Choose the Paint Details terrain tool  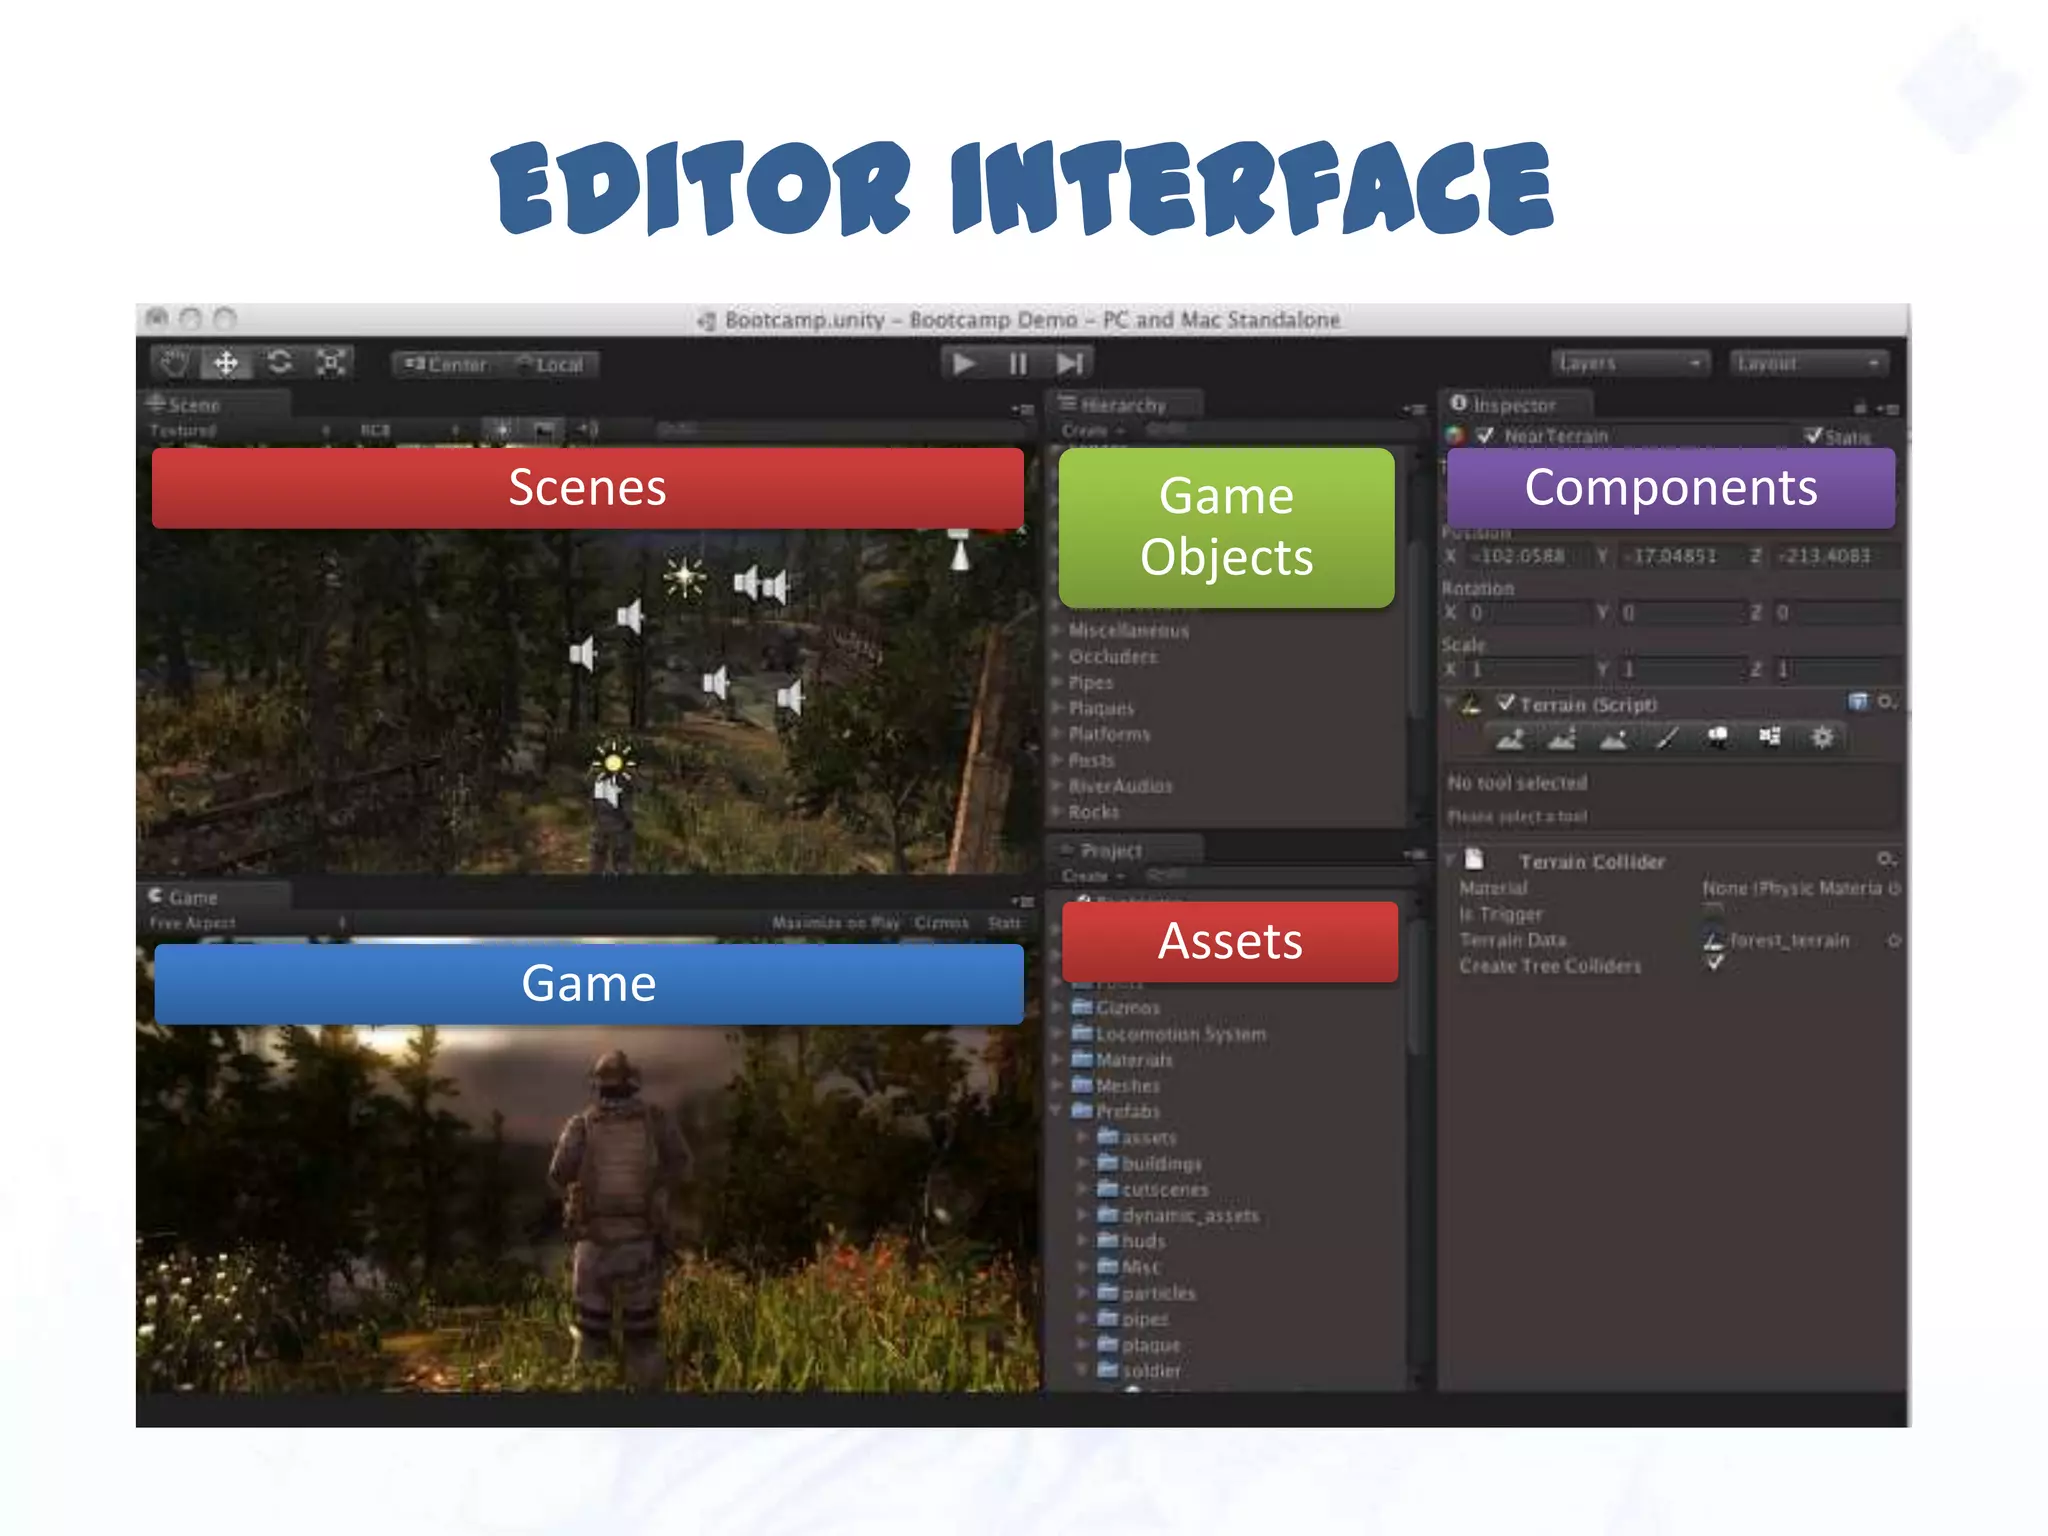pos(1770,738)
